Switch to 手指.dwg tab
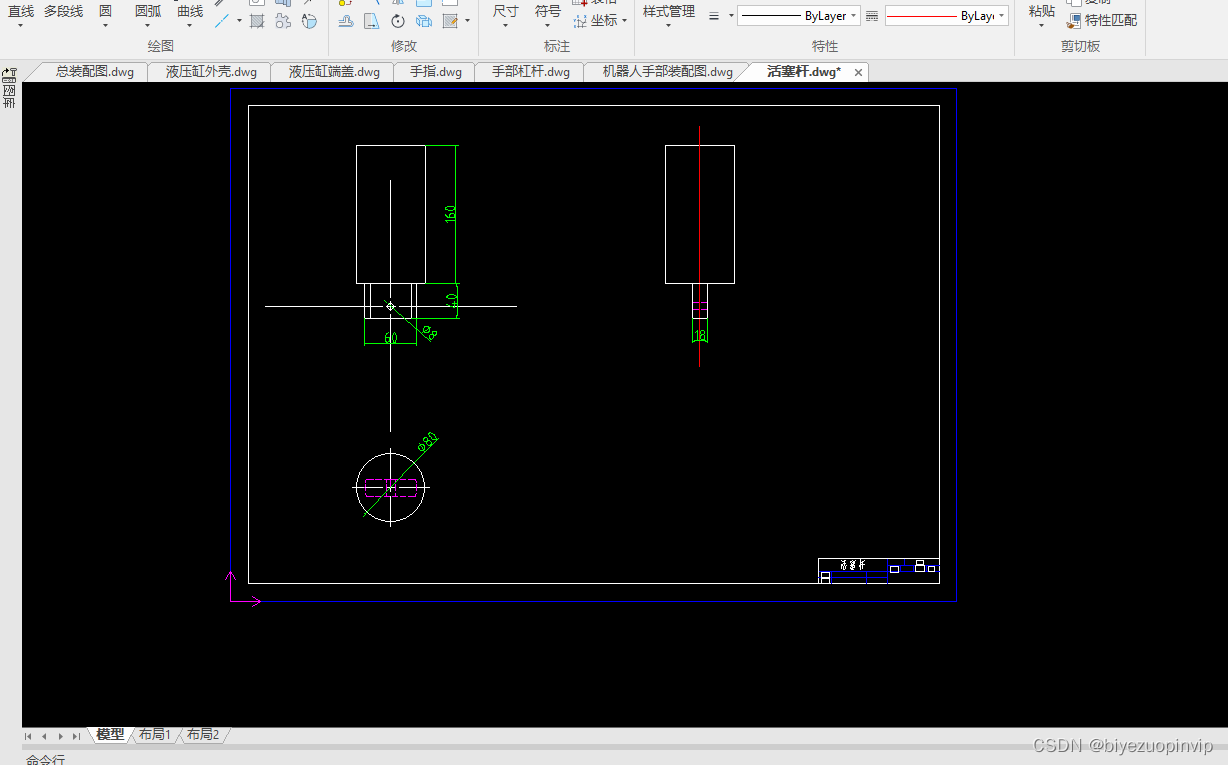Image resolution: width=1228 pixels, height=765 pixels. (x=435, y=72)
